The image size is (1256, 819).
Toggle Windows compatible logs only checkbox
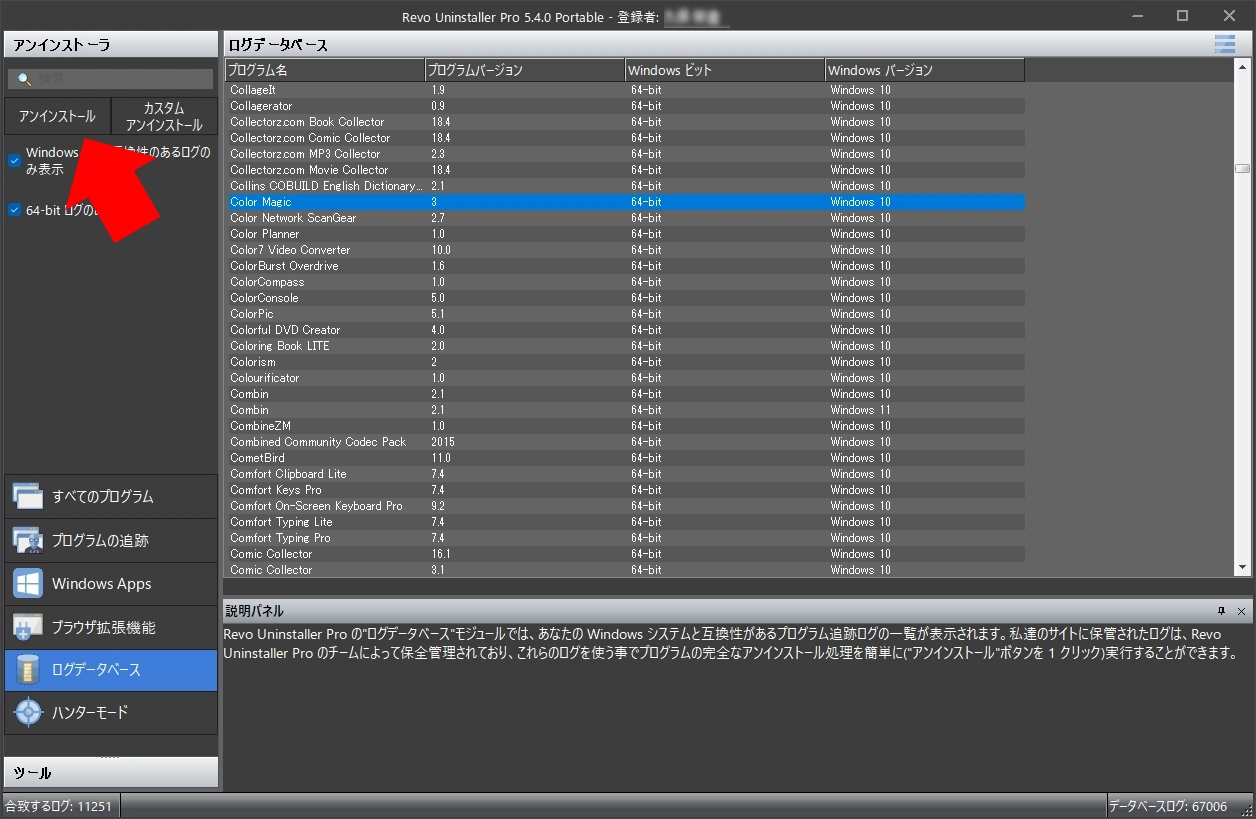click(15, 160)
